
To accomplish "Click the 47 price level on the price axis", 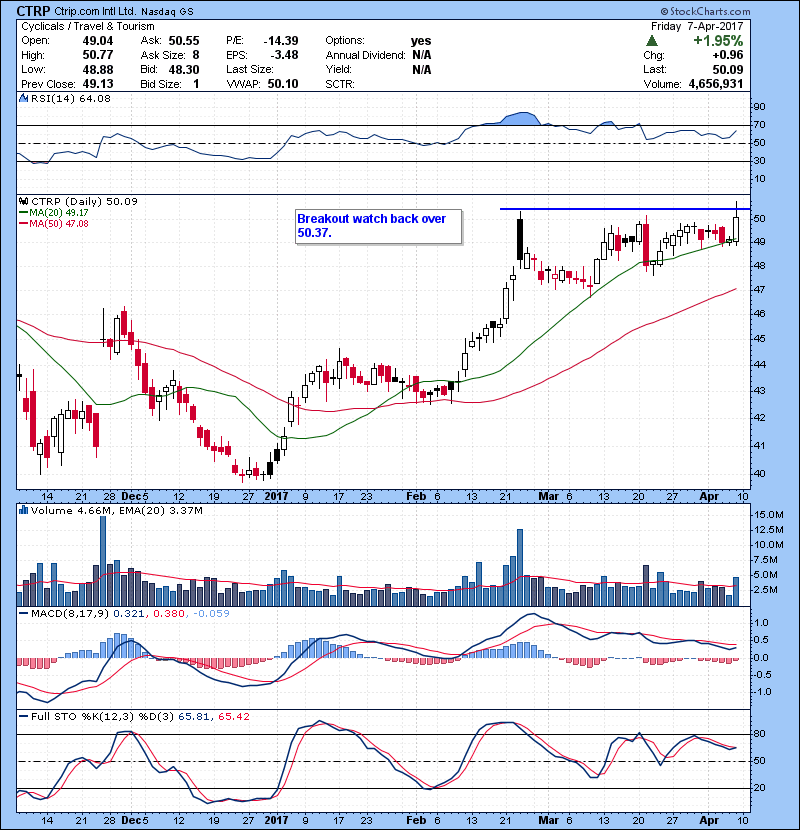I will tap(759, 290).
